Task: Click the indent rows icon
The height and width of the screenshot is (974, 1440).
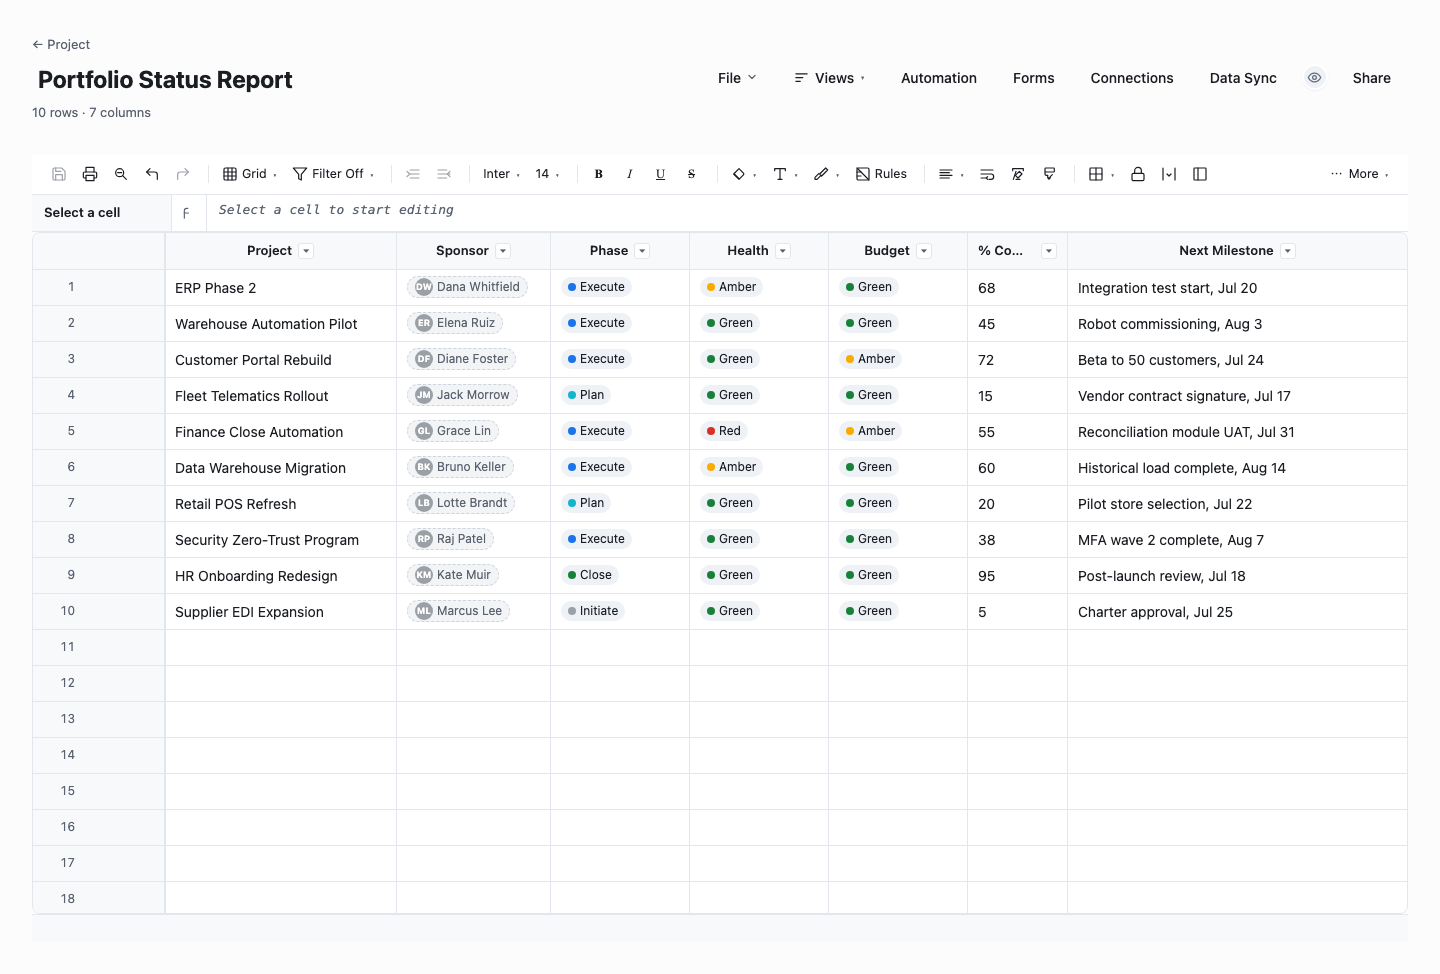Action: coord(413,174)
